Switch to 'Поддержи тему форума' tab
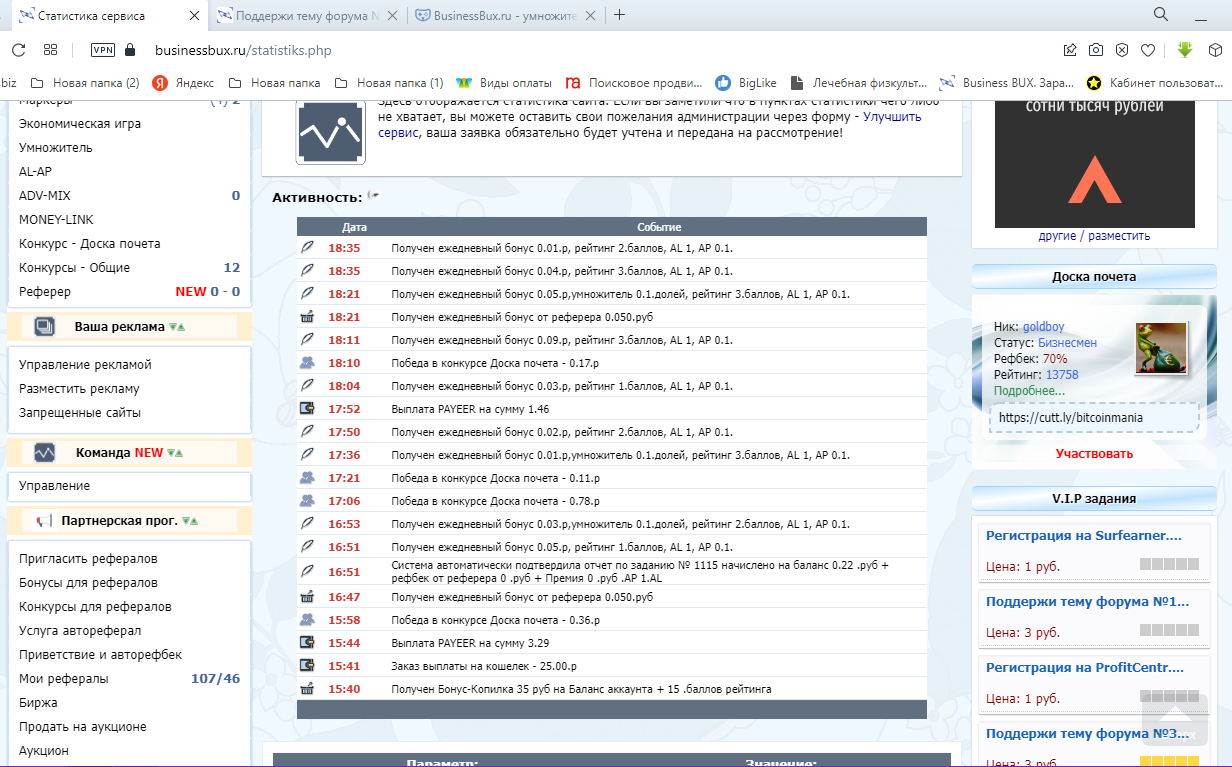Screen dimensions: 1232x767 (307, 16)
